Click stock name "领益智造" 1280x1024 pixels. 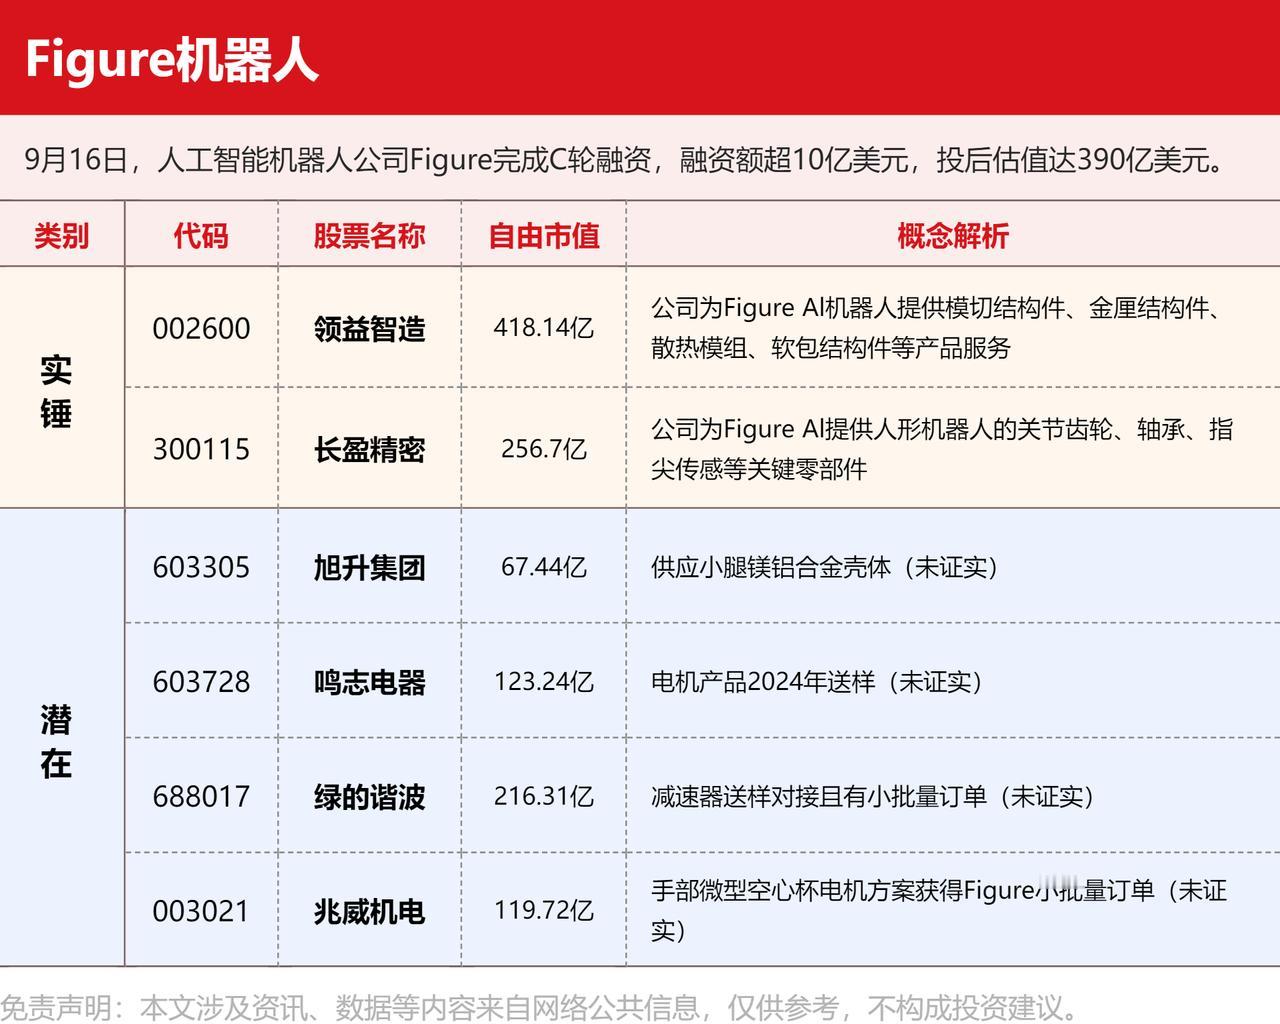(x=369, y=329)
